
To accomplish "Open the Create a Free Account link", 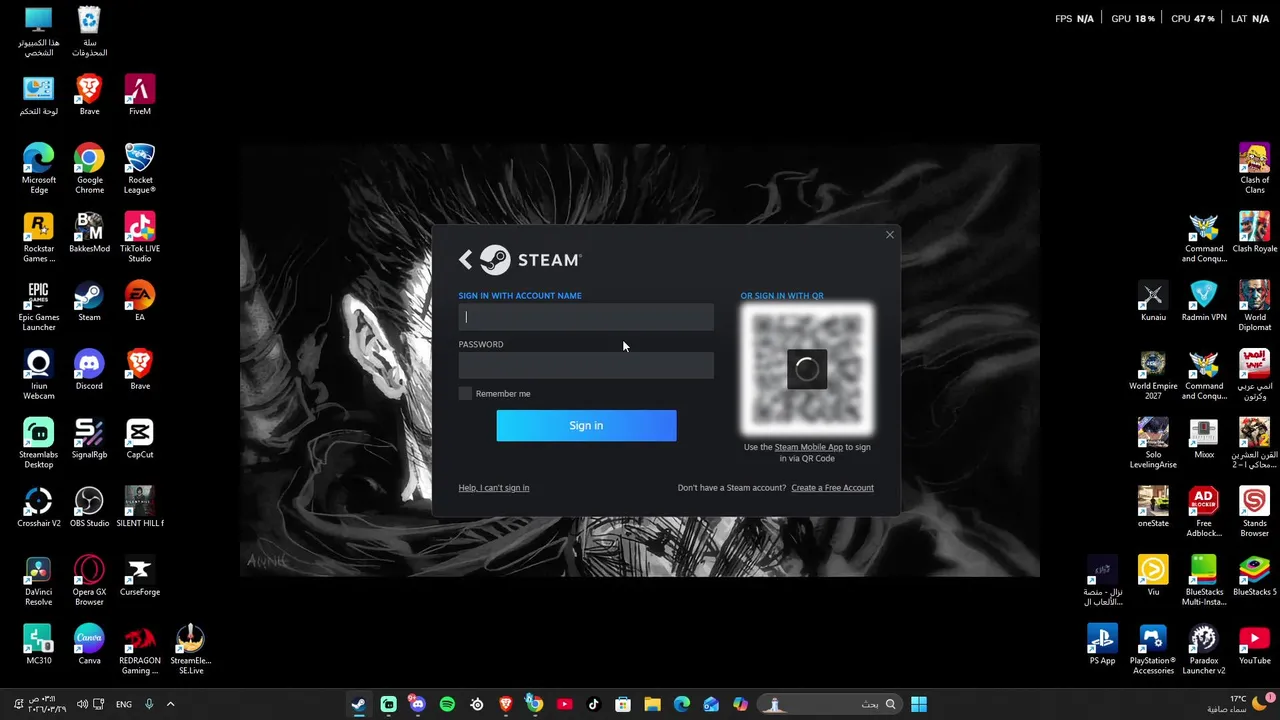I will (x=832, y=488).
